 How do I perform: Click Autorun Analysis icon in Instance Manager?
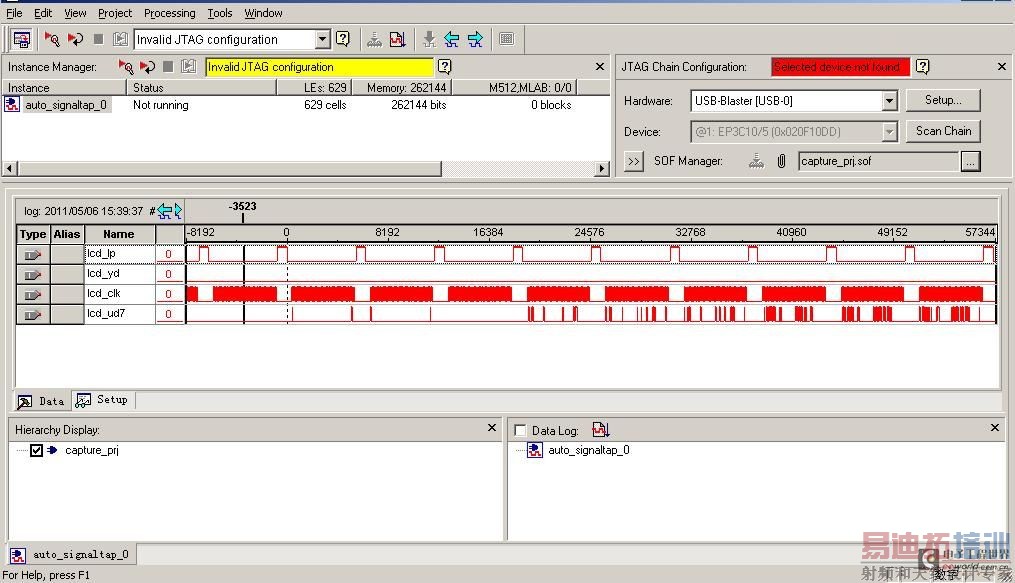[x=148, y=67]
